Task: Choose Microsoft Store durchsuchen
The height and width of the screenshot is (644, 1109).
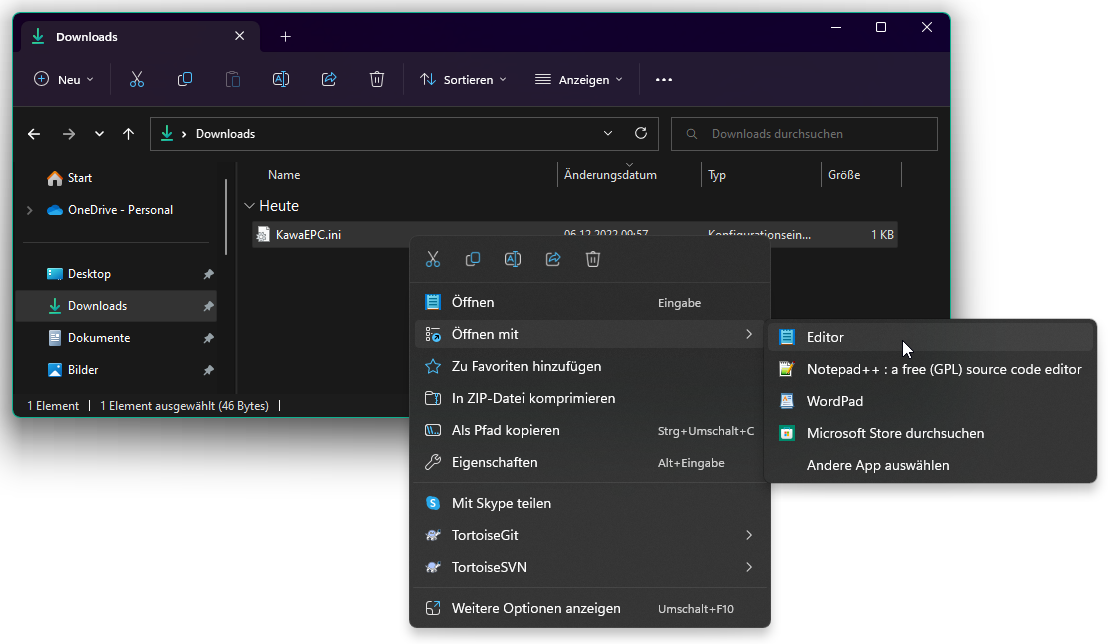Action: point(931,433)
